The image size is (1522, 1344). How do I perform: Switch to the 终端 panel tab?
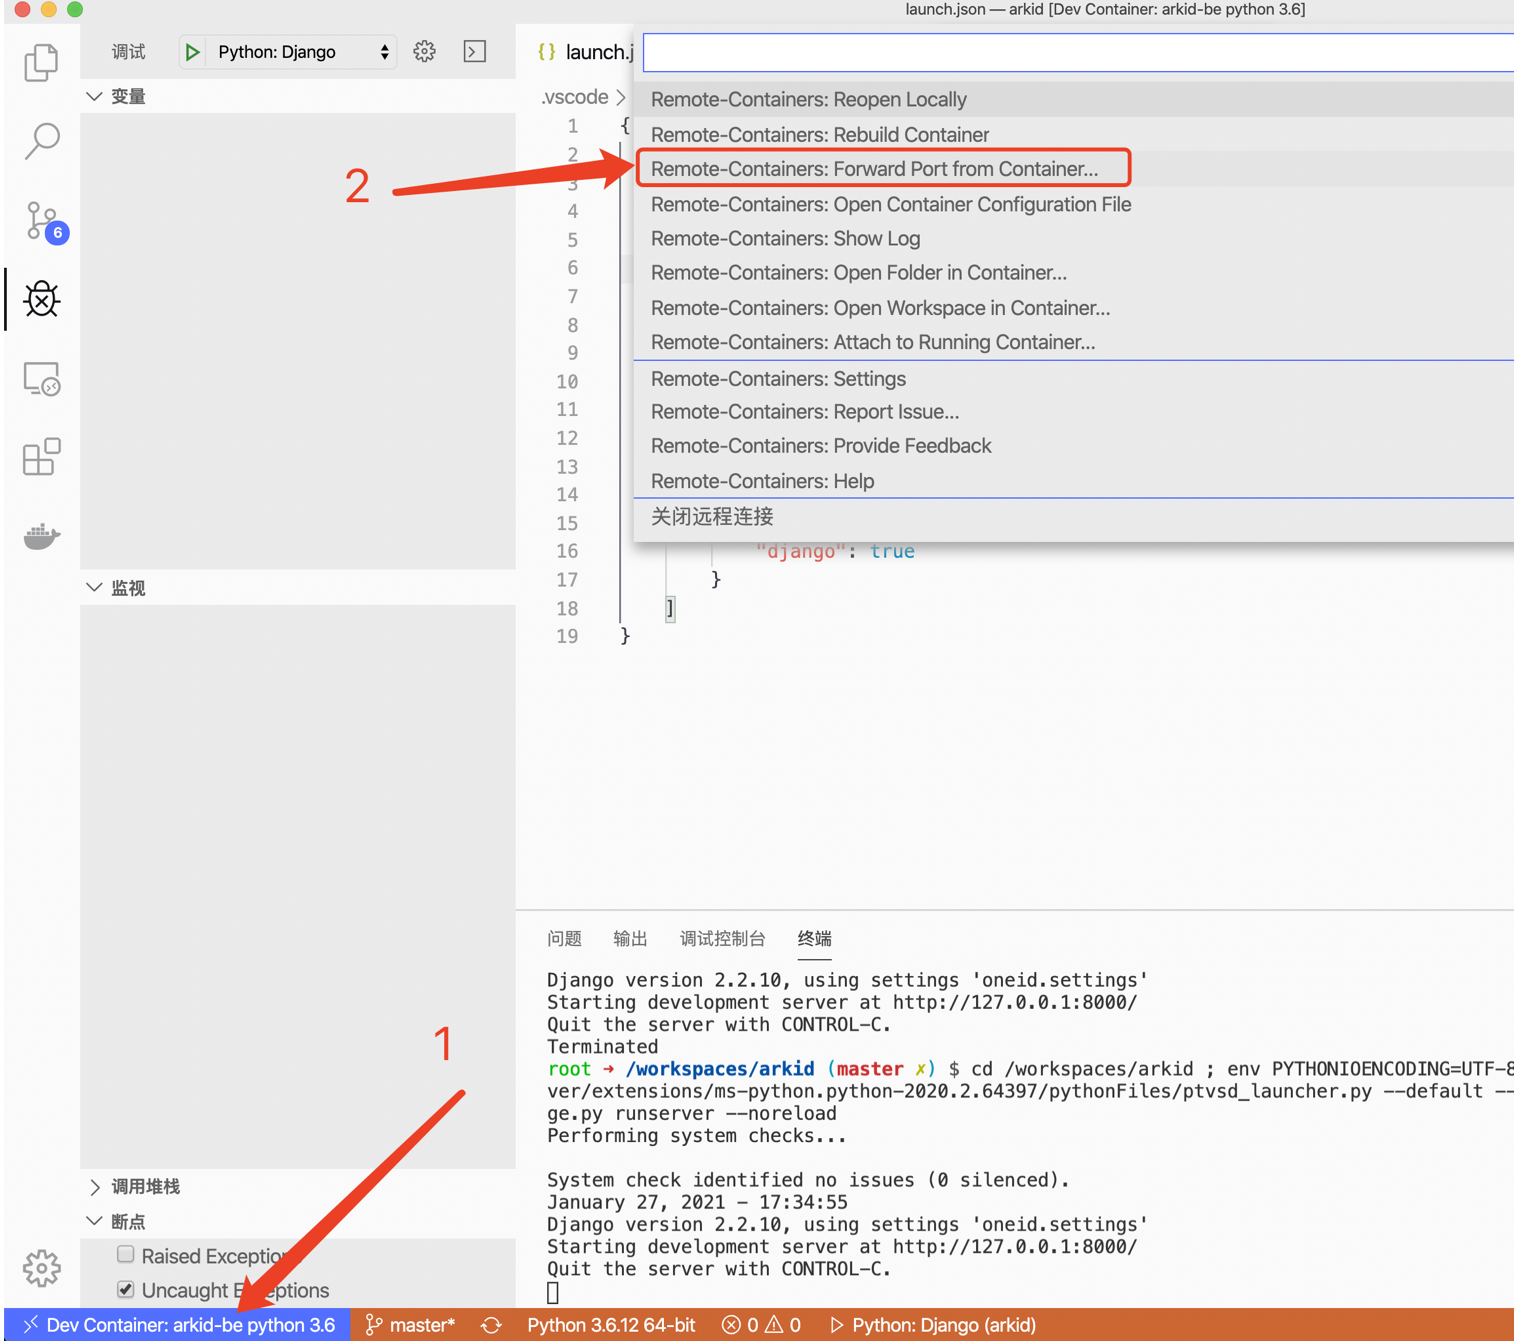[814, 939]
